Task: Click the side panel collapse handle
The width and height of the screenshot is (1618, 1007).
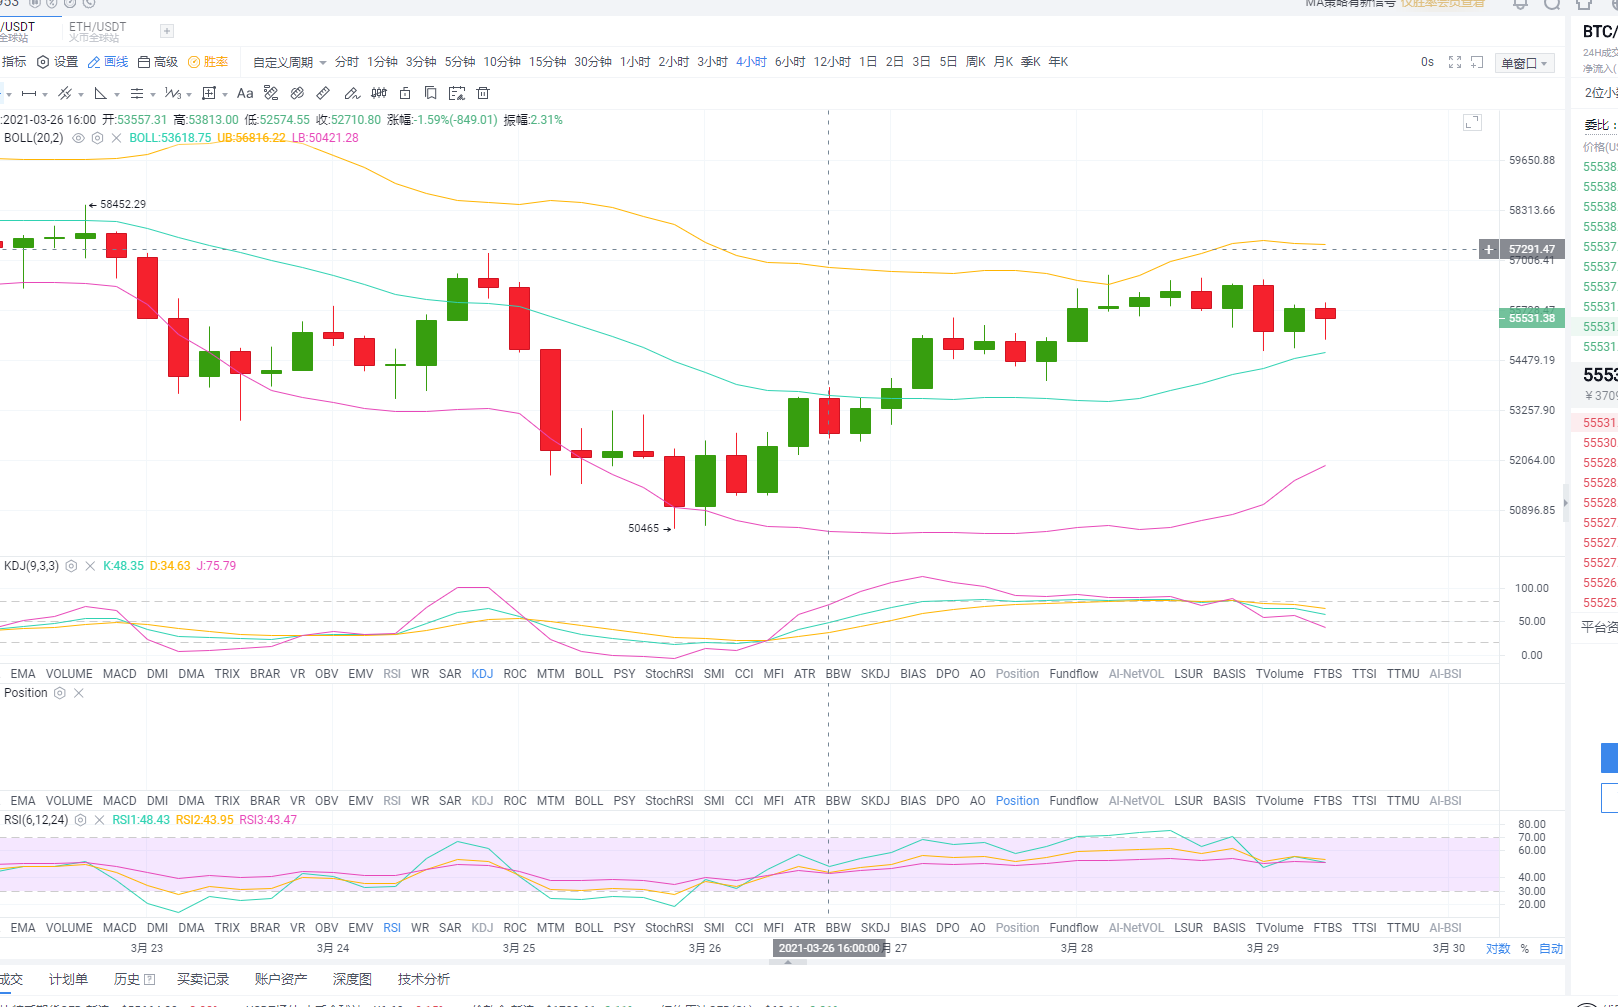Action: click(1566, 502)
